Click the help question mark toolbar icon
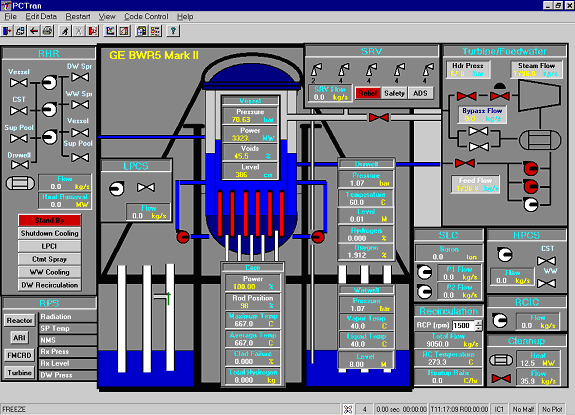This screenshot has height=415, width=575. pos(173,31)
